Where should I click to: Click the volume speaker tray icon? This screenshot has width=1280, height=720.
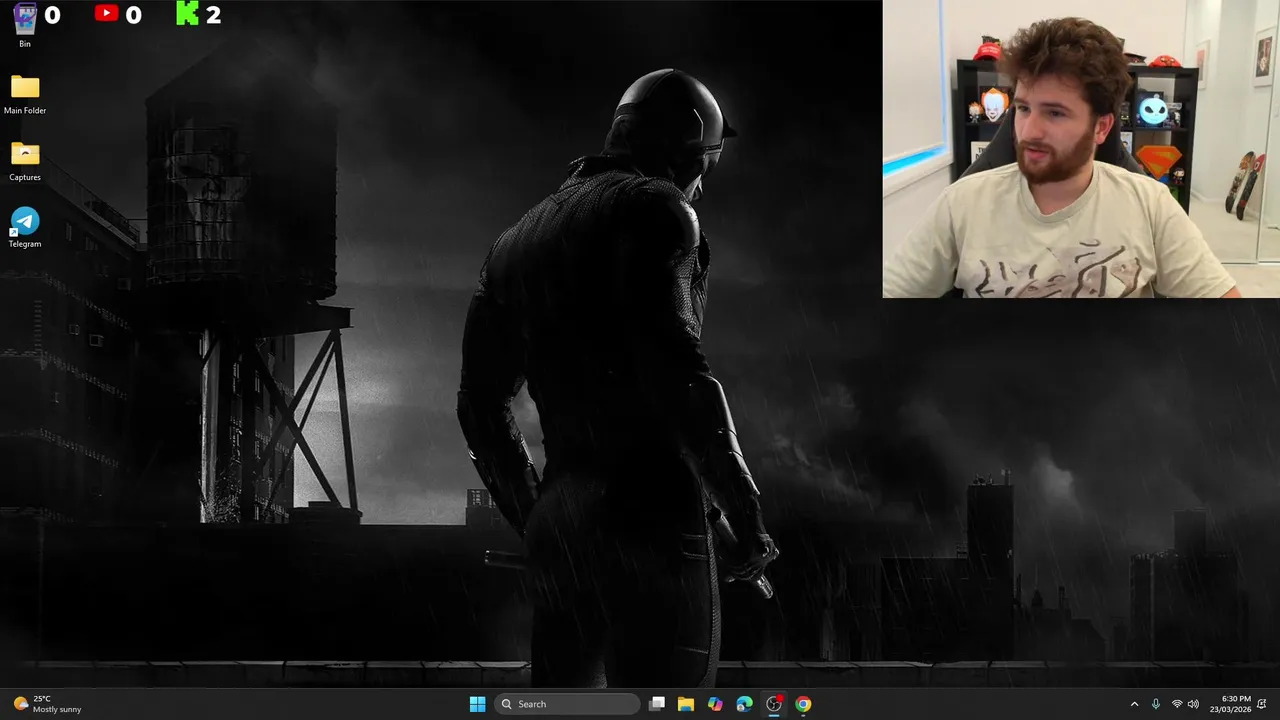tap(1193, 704)
